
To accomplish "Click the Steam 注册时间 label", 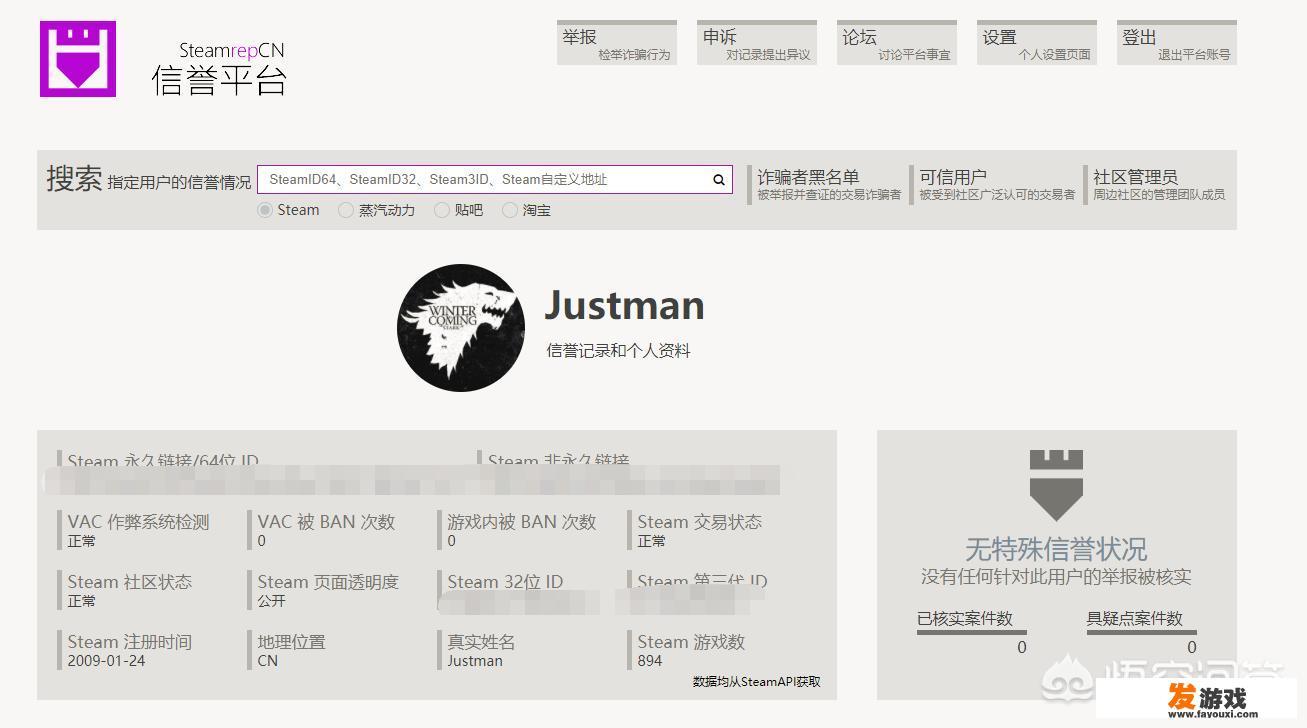I will coord(129,642).
